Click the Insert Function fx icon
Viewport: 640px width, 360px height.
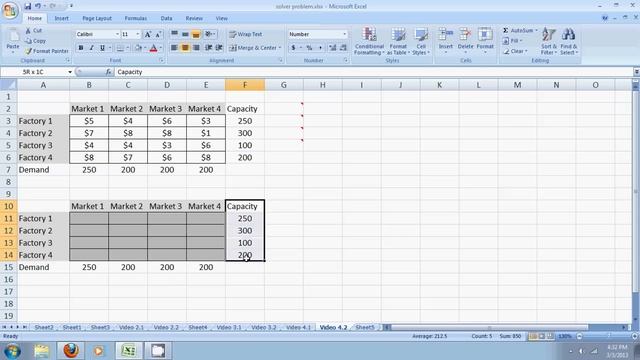(x=109, y=72)
